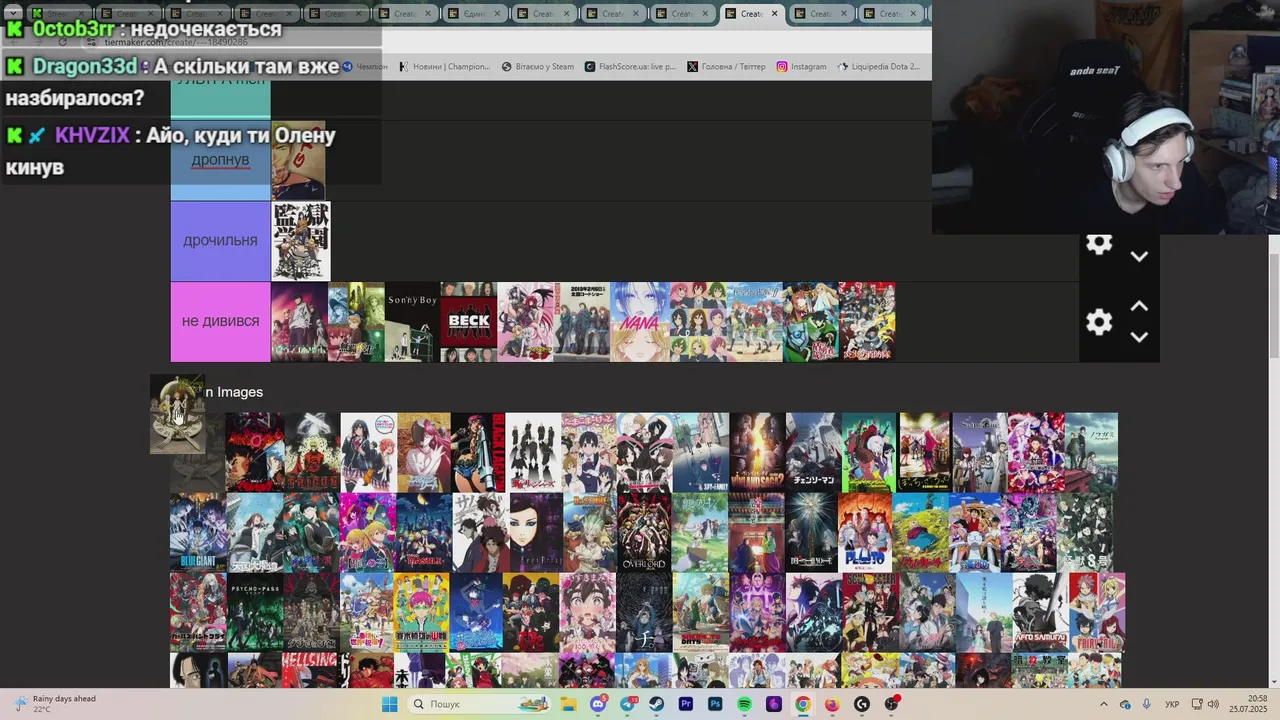Pick the Psycho-Pass poster
This screenshot has height=720, width=1280.
click(x=254, y=612)
